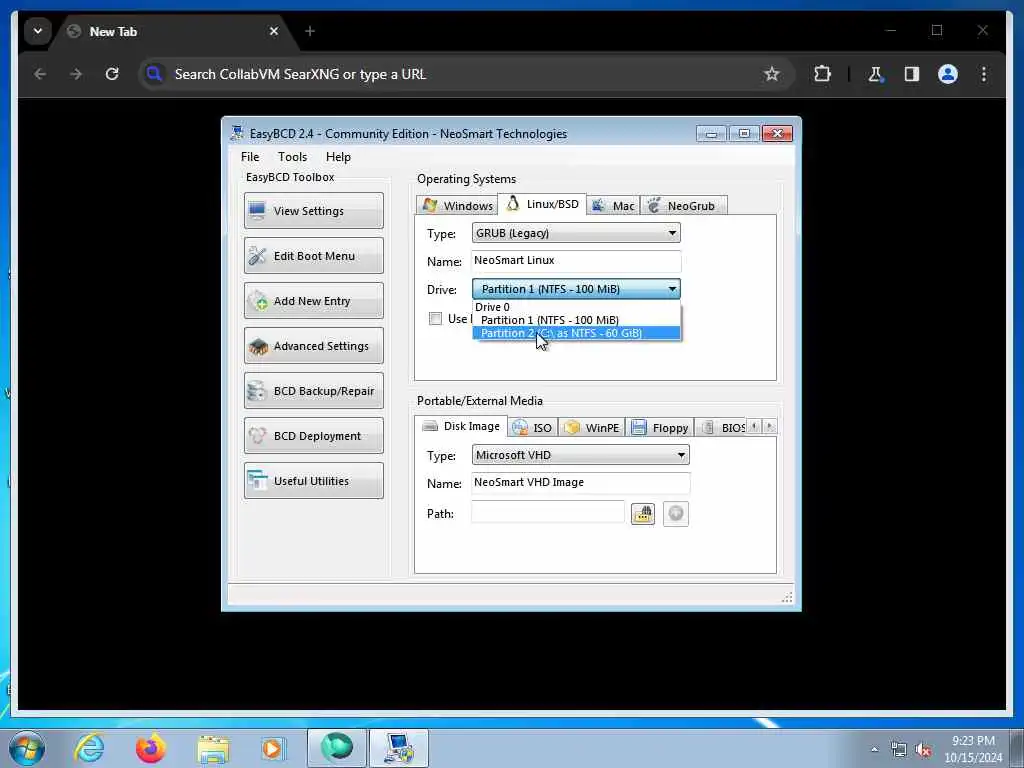This screenshot has height=768, width=1024.
Task: Open a new Chrome tab
Action: [x=310, y=31]
